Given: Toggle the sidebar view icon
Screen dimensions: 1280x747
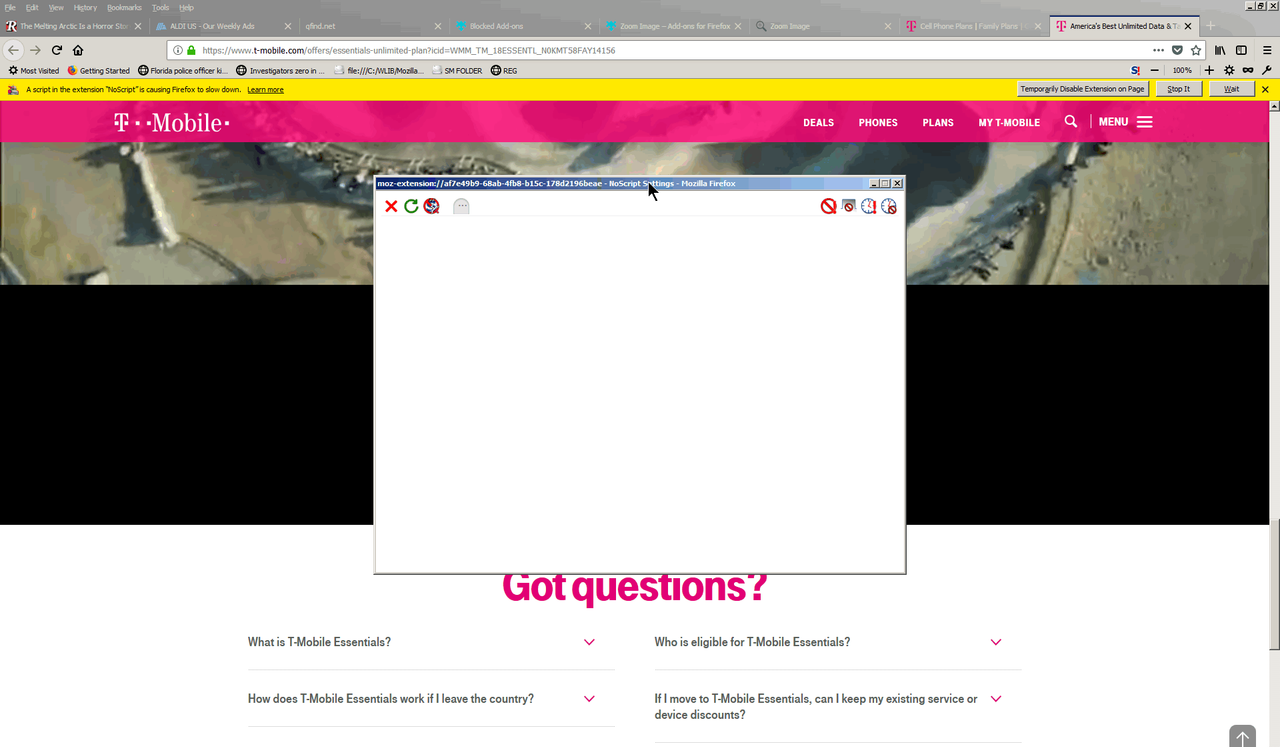Looking at the screenshot, I should (1241, 50).
